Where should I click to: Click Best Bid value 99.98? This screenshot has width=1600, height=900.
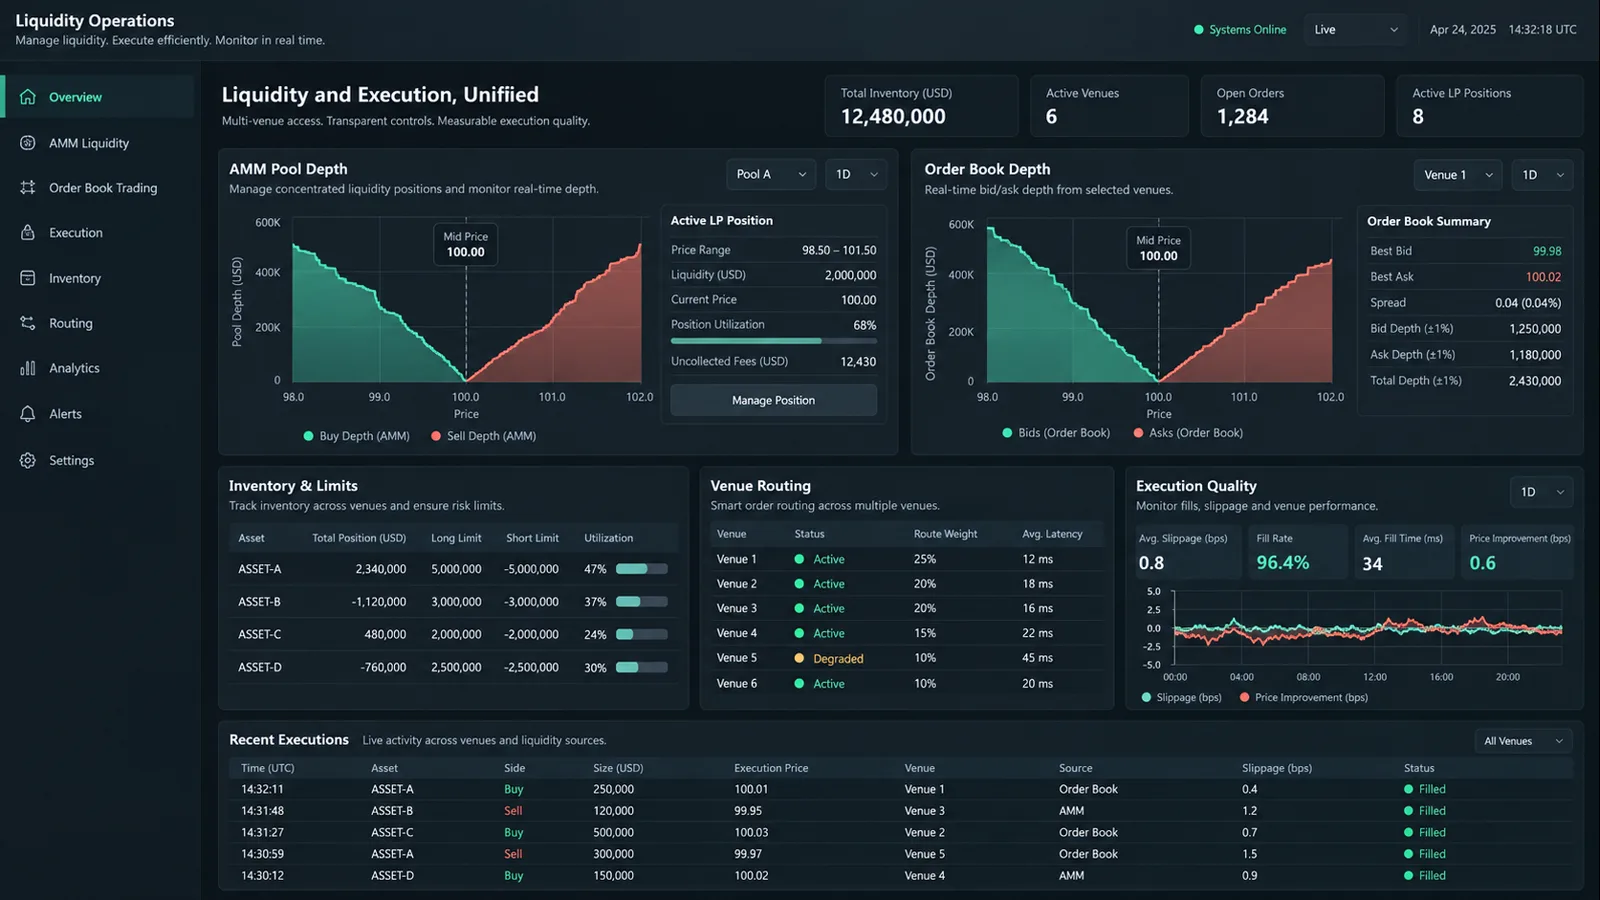pyautogui.click(x=1547, y=251)
